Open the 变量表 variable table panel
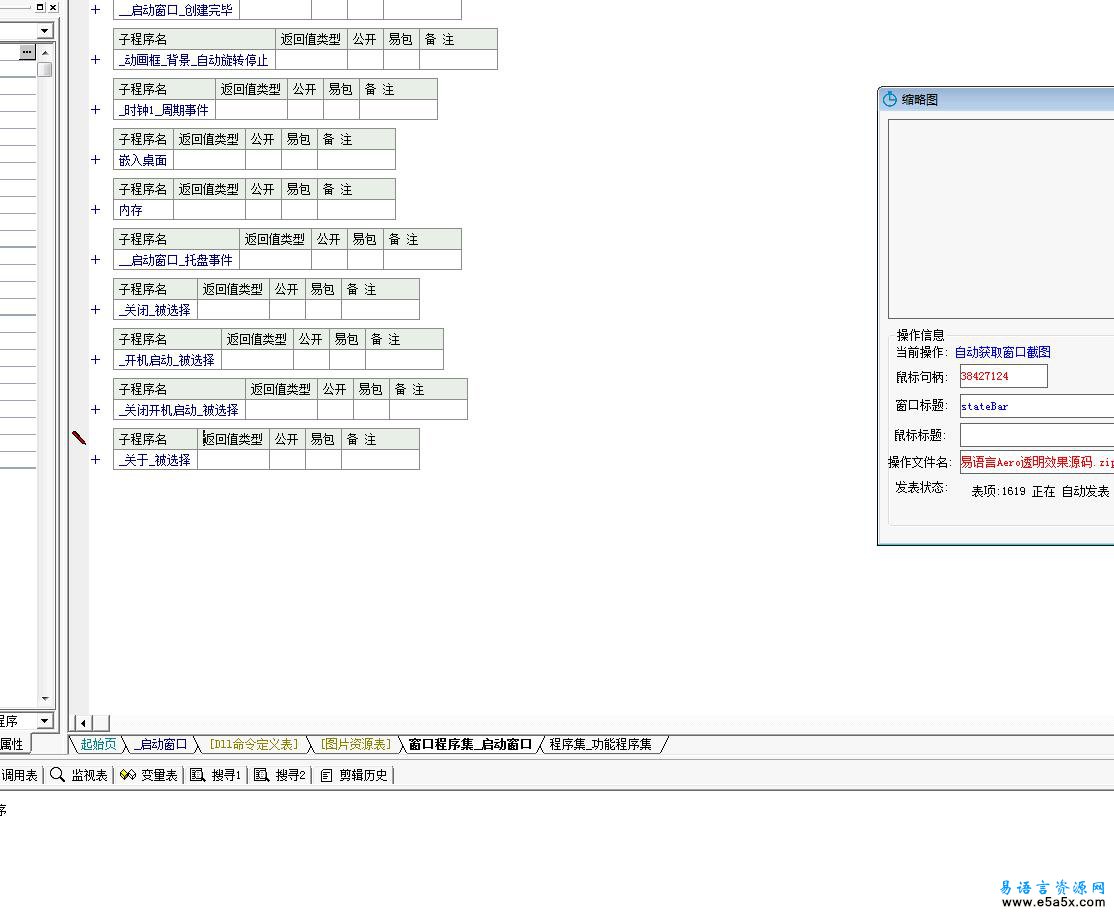This screenshot has width=1114, height=915. [149, 775]
